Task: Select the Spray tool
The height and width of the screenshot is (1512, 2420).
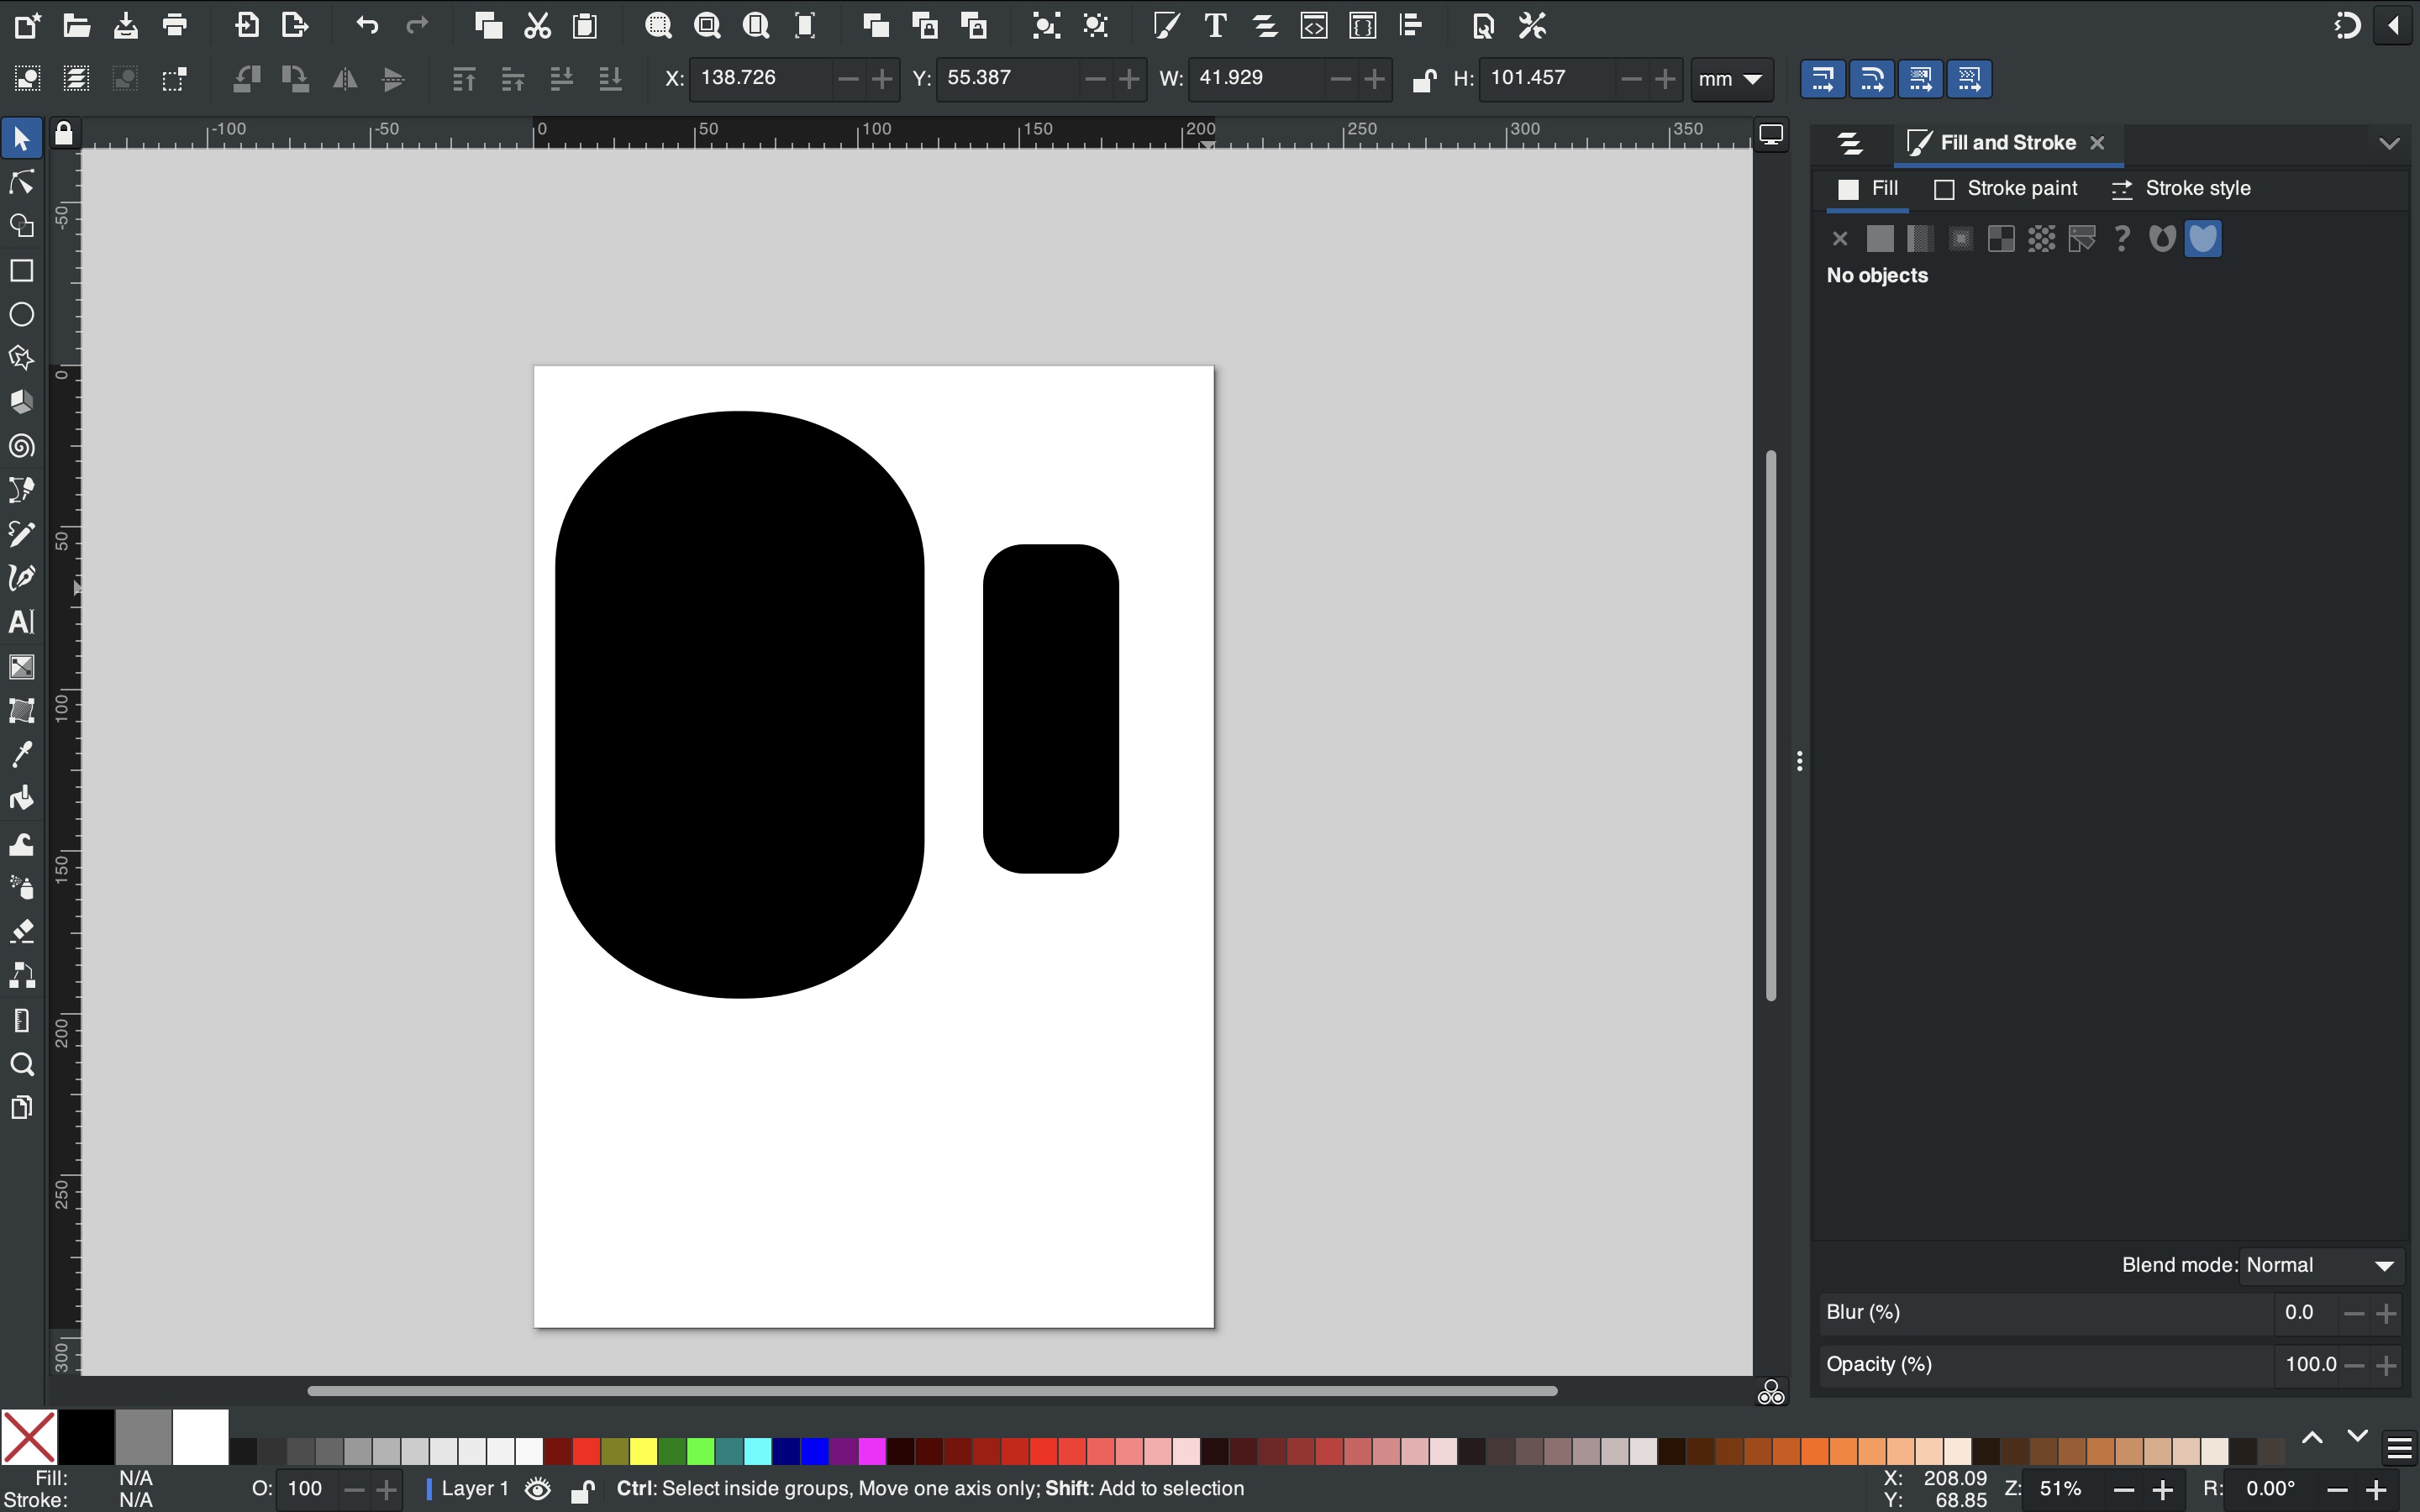Action: [21, 888]
